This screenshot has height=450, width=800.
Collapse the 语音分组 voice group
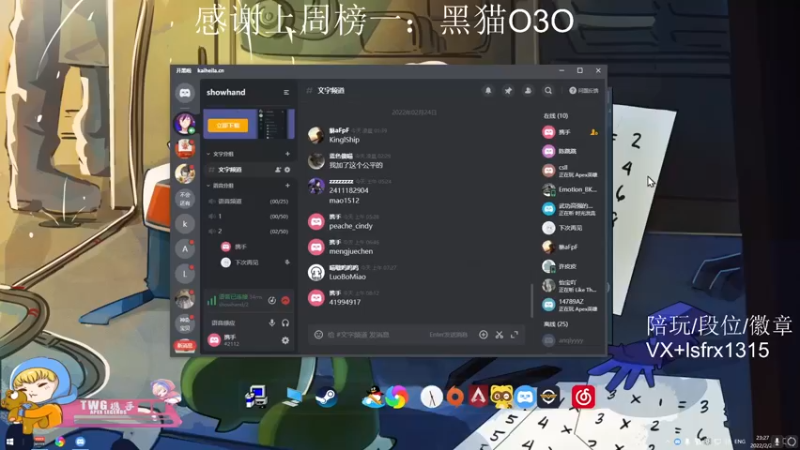(x=220, y=185)
